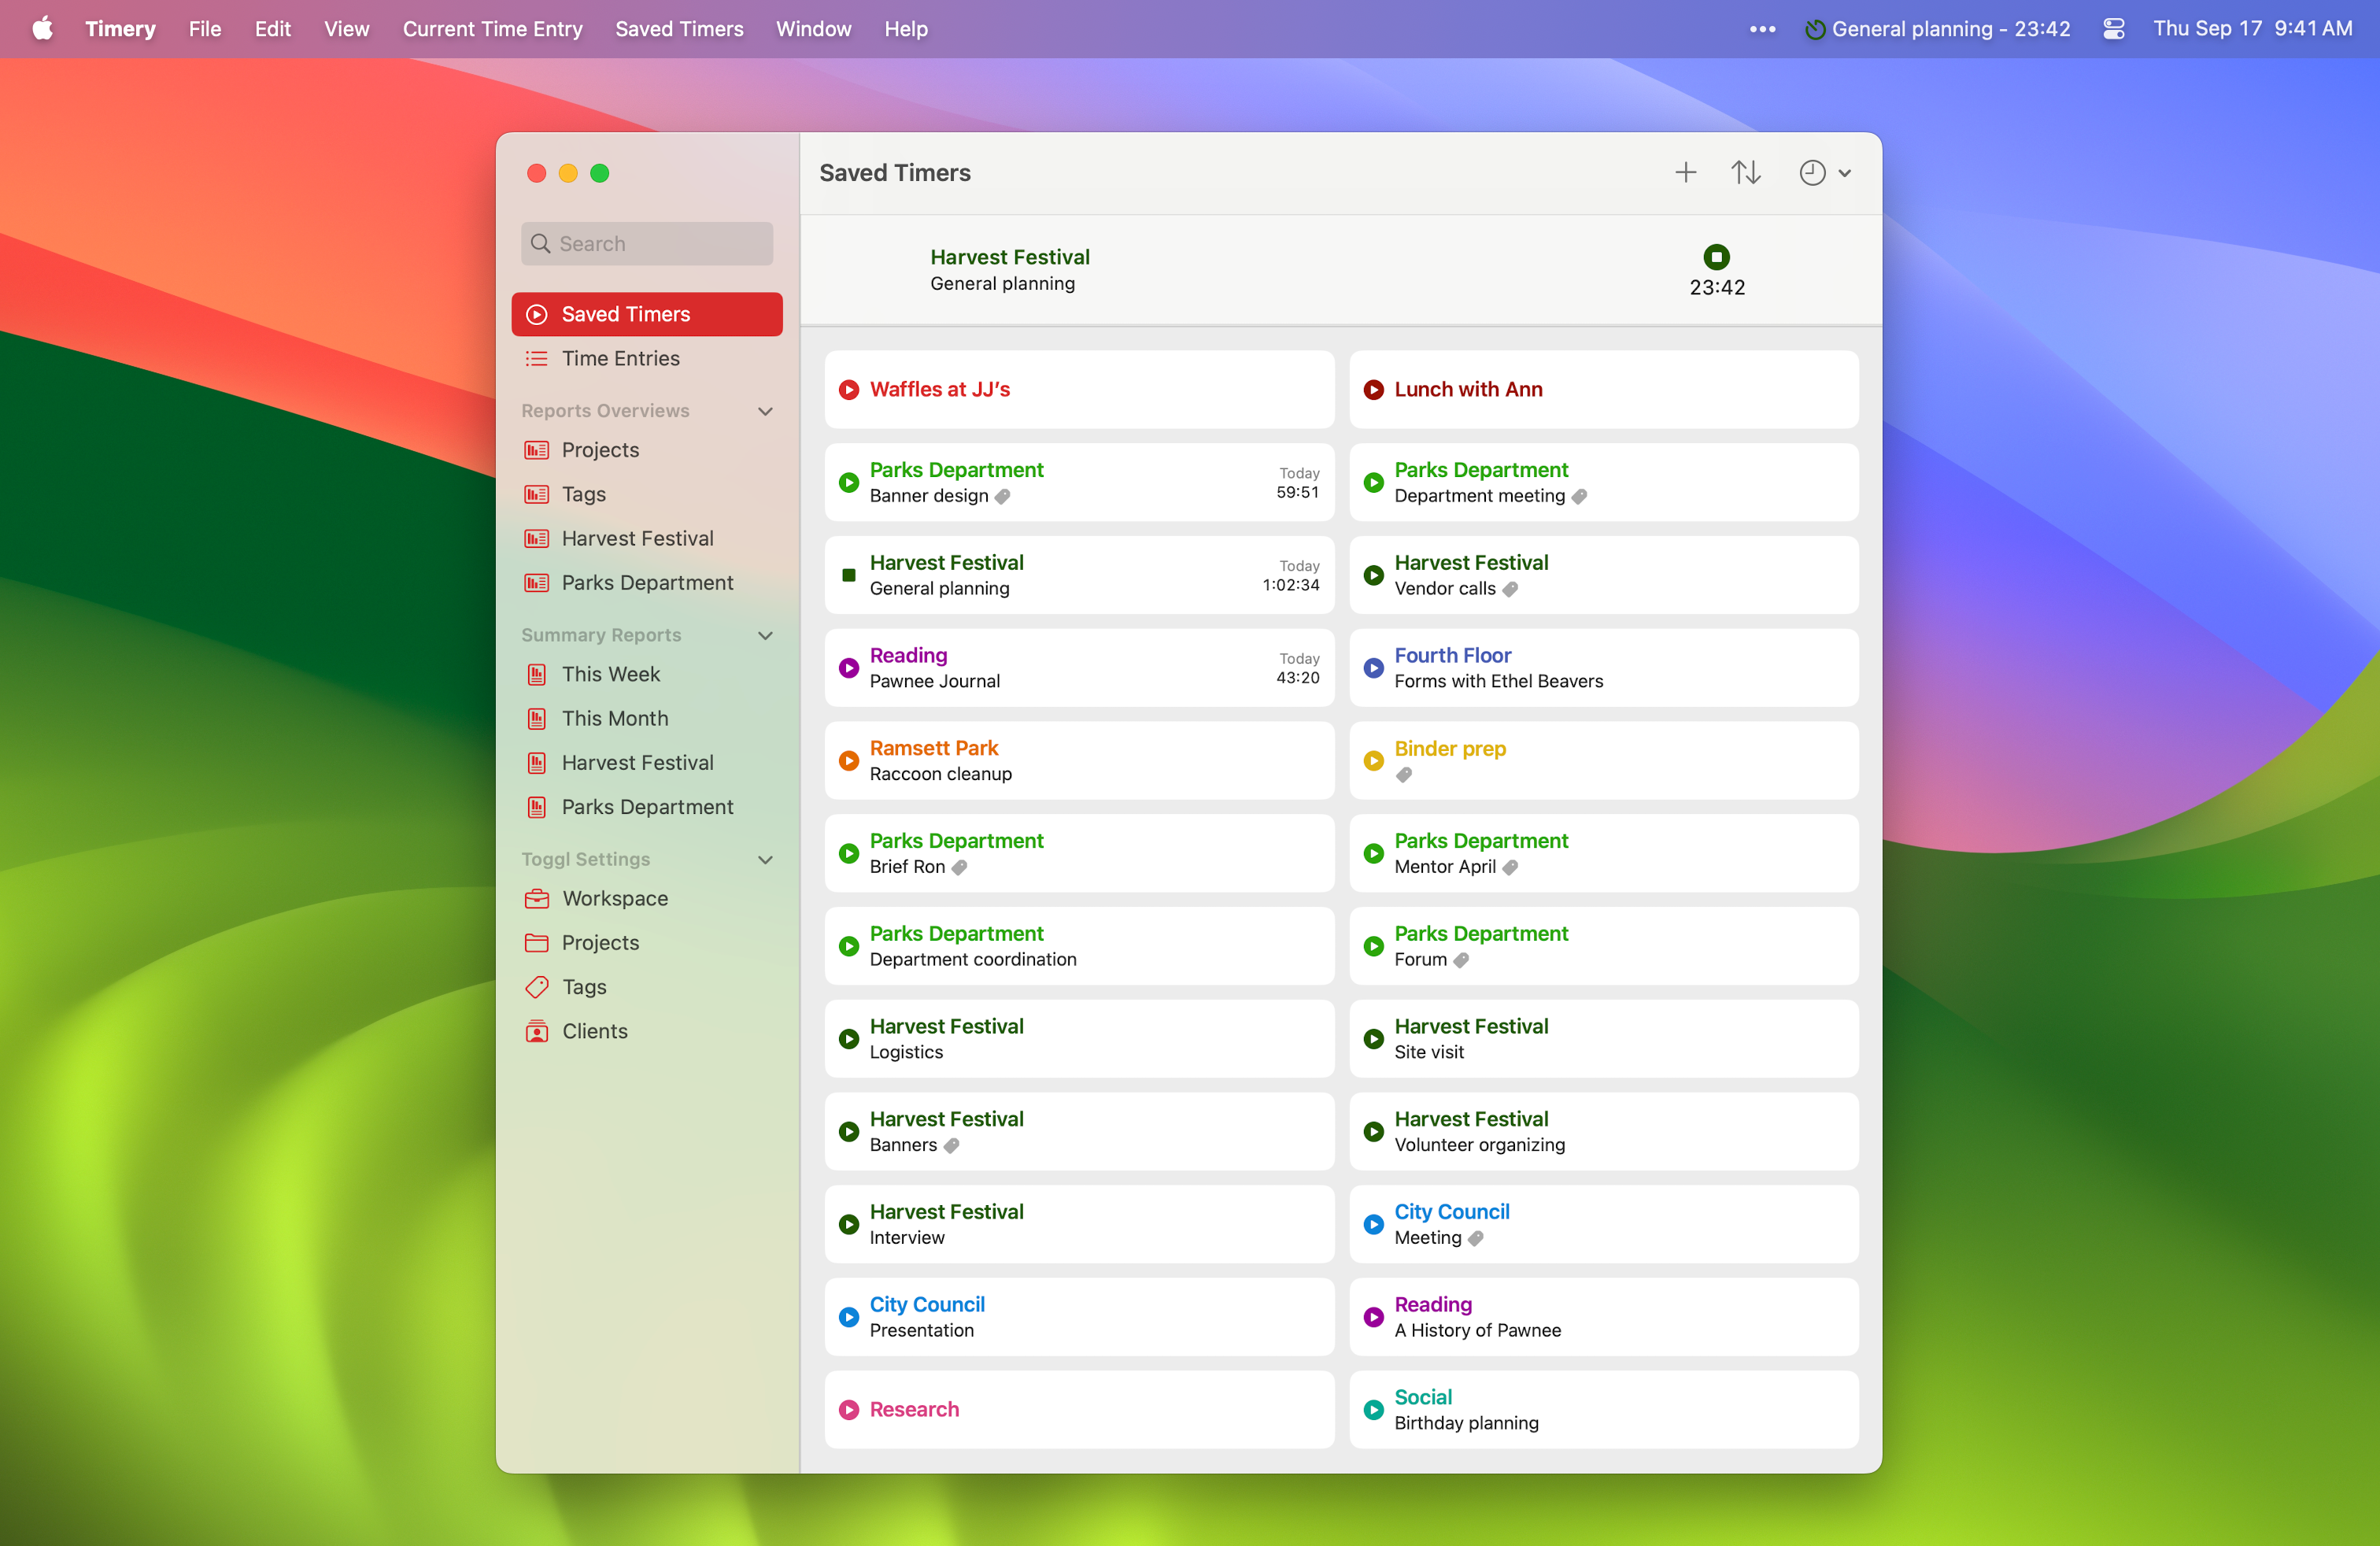Open the Help menu
Viewport: 2380px width, 1546px height.
(906, 29)
